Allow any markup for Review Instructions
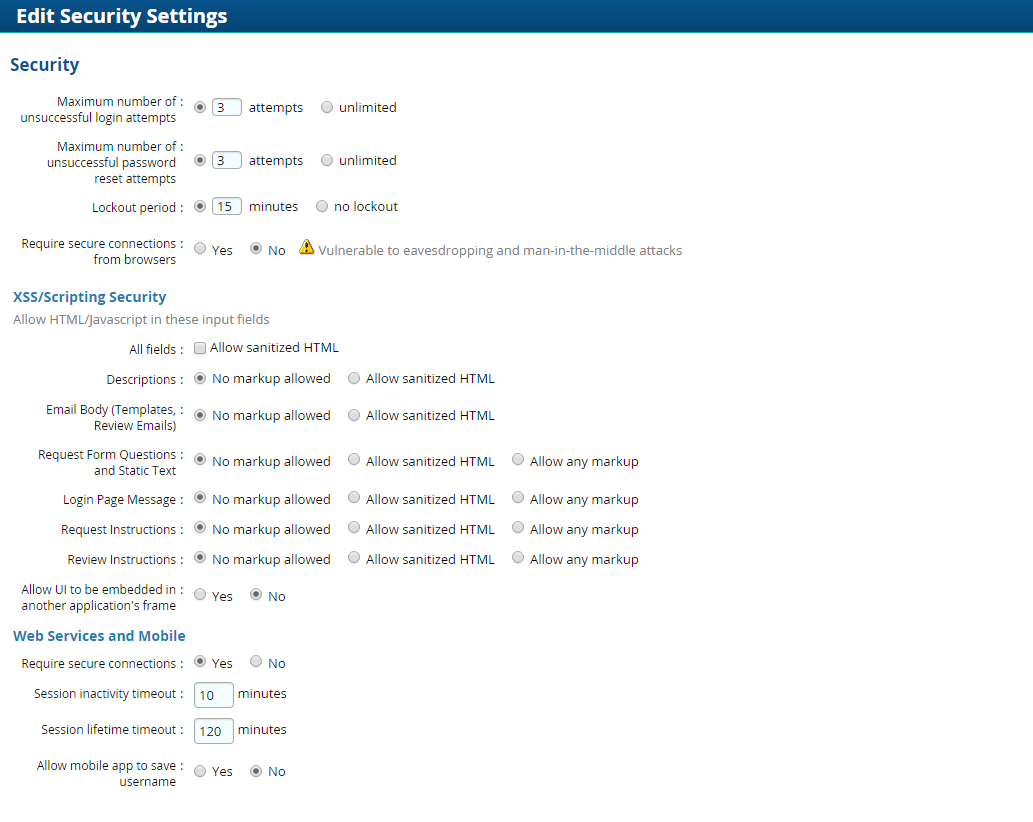This screenshot has height=822, width=1033. pyautogui.click(x=518, y=558)
